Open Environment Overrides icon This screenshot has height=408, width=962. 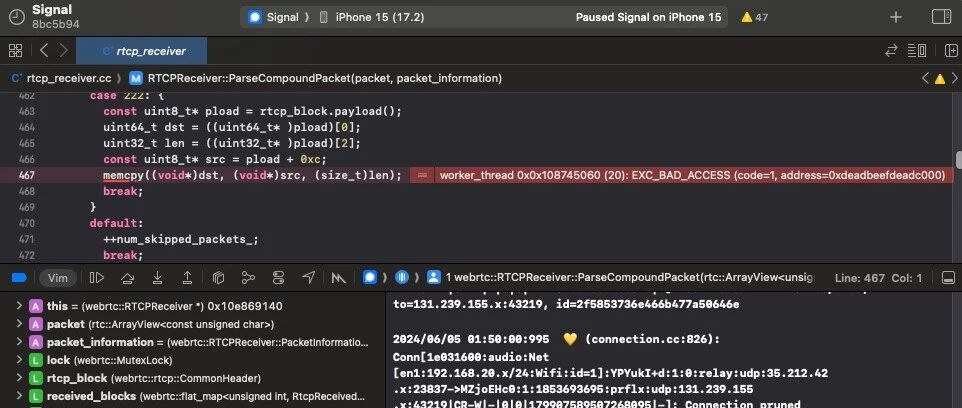coord(278,278)
